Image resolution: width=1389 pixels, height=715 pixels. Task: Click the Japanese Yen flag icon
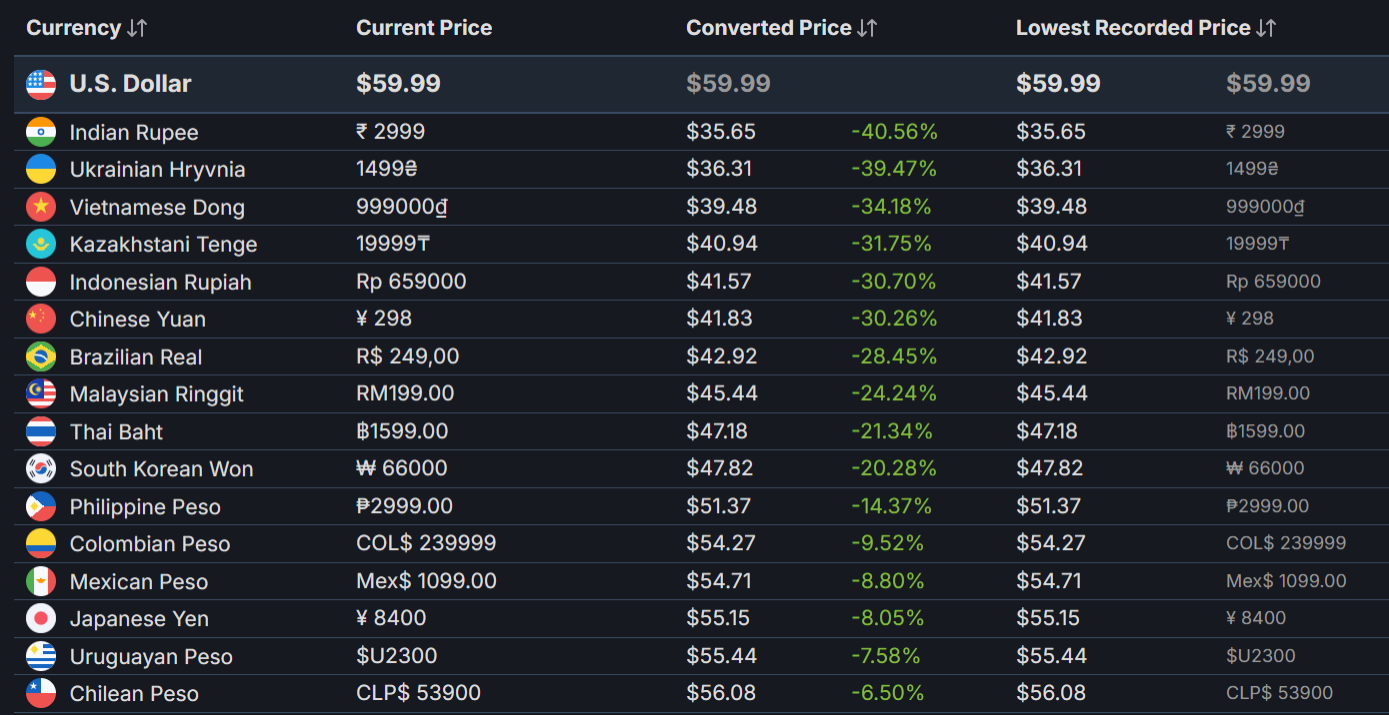[x=41, y=619]
